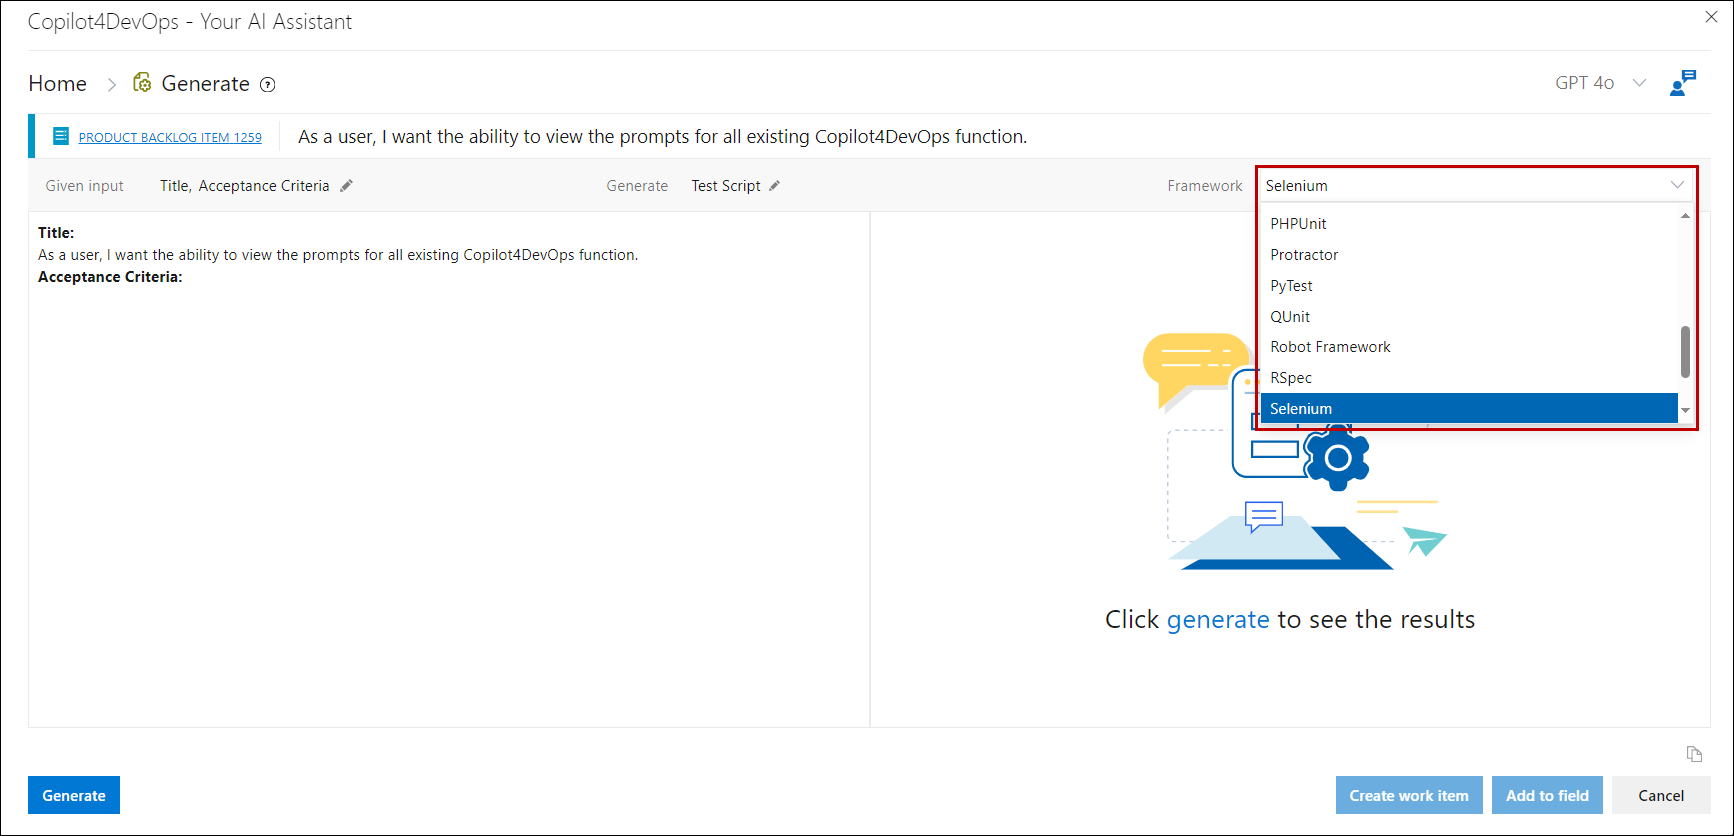Click the GPT 4o model name text
This screenshot has height=836, width=1734.
click(1584, 83)
